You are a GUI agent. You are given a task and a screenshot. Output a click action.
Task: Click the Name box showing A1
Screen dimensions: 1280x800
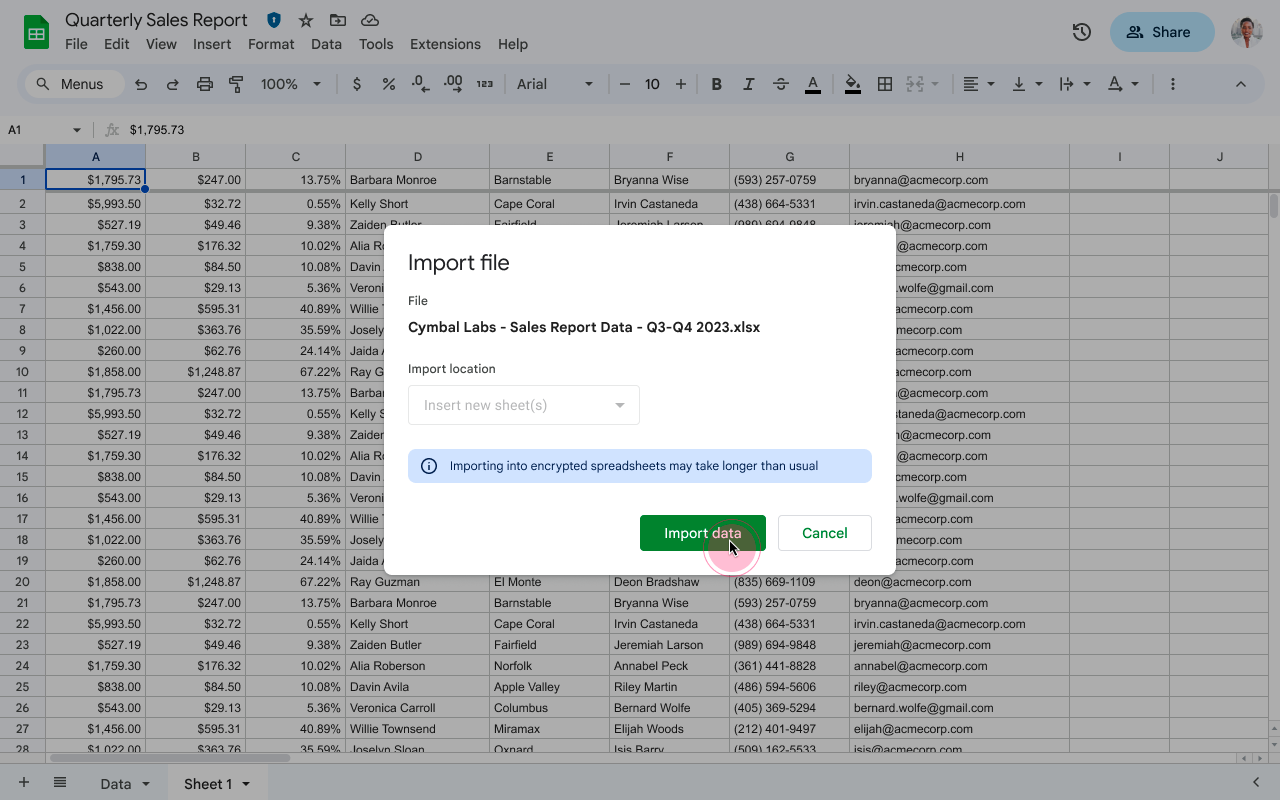click(x=40, y=130)
